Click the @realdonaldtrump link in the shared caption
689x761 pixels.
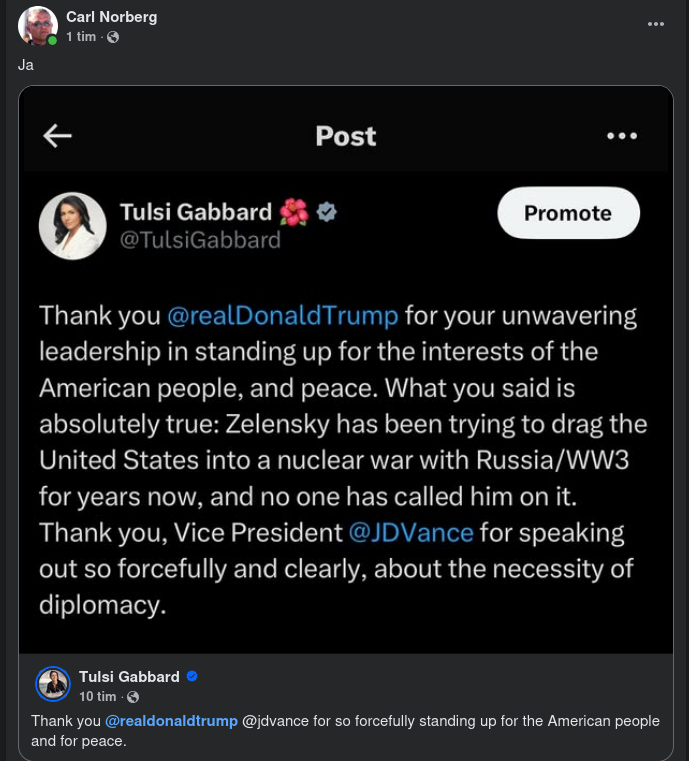pos(172,721)
